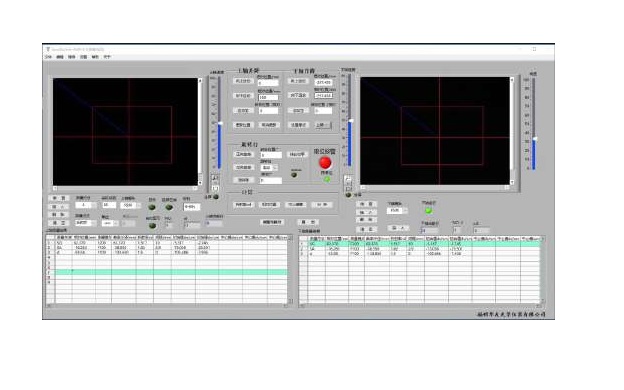Viewport: 624px width, 390px height.
Task: Select the pan tool icon under the upper axis slider
Action: pos(215,187)
